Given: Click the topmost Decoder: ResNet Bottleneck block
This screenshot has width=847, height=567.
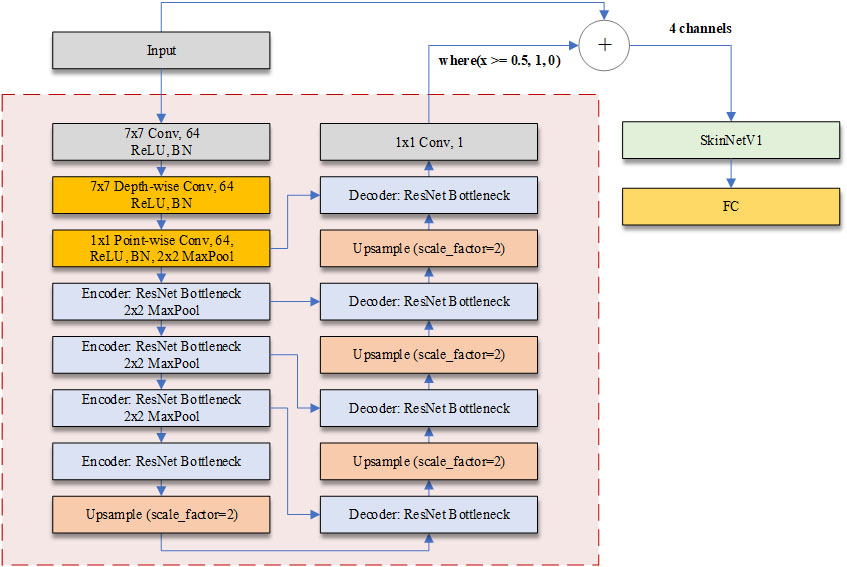Looking at the screenshot, I should 428,195.
